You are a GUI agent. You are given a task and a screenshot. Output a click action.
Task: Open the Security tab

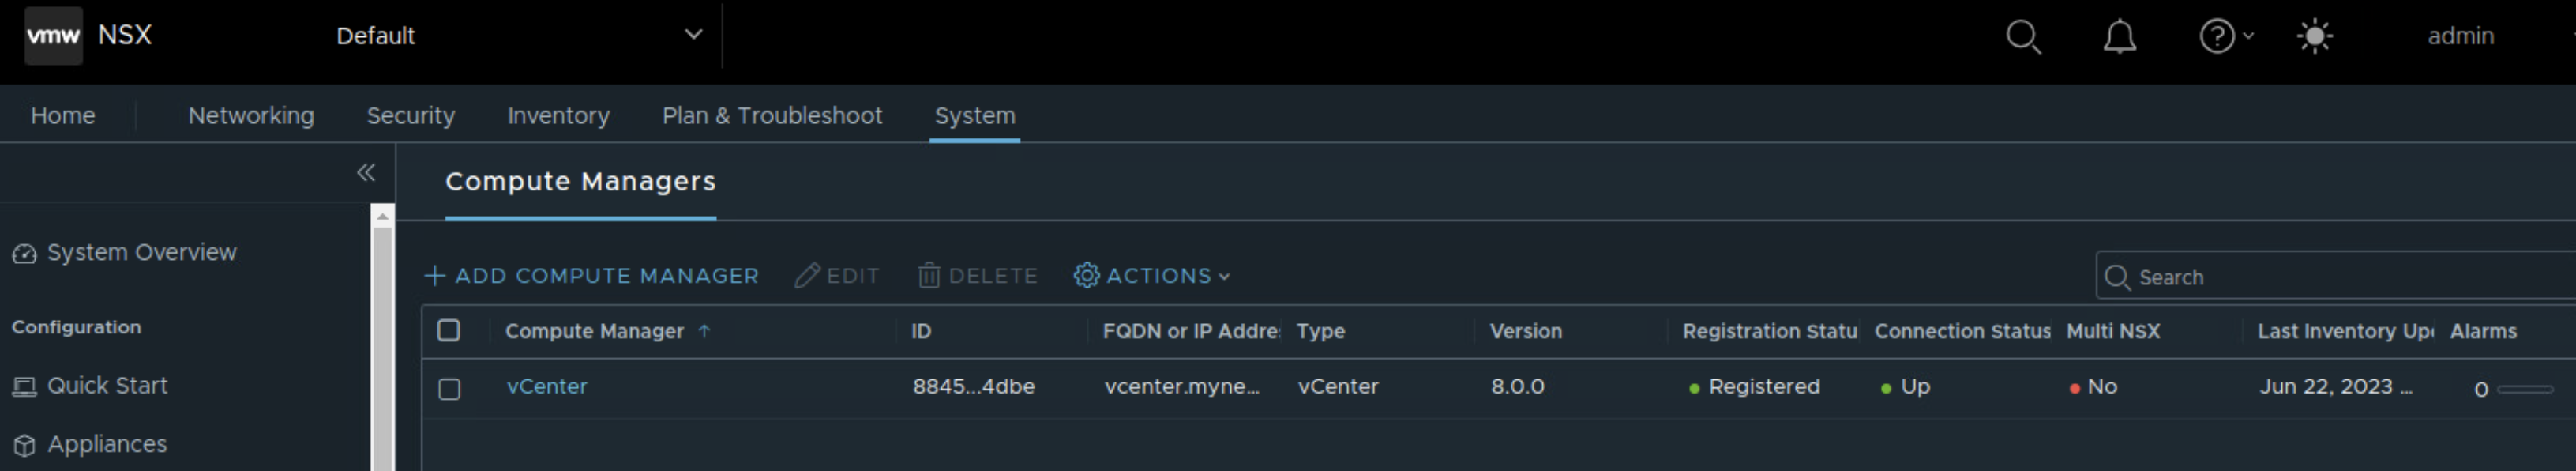(x=410, y=116)
